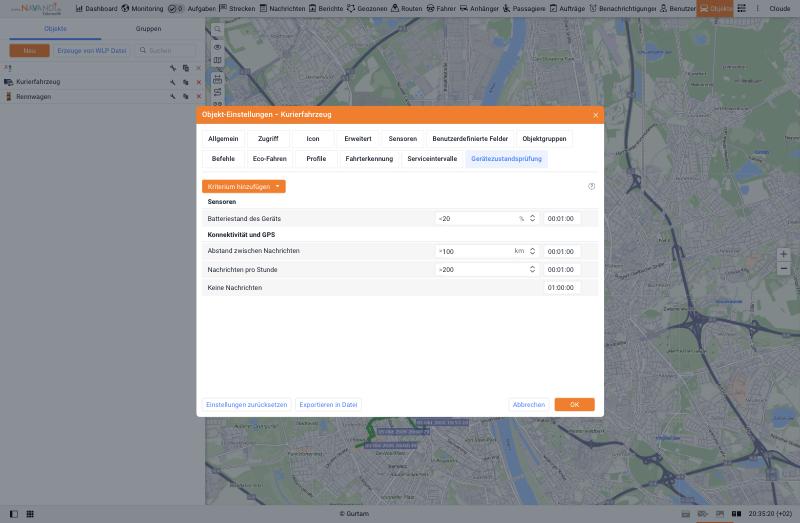Open the apps grid icon in top bar
Screen dimensions: 800x523
[x=741, y=8]
